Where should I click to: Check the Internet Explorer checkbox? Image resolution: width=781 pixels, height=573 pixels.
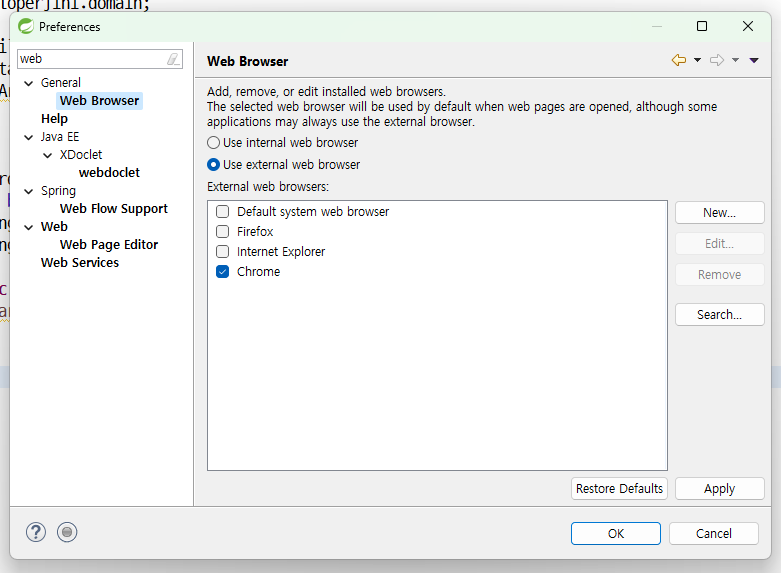click(223, 252)
